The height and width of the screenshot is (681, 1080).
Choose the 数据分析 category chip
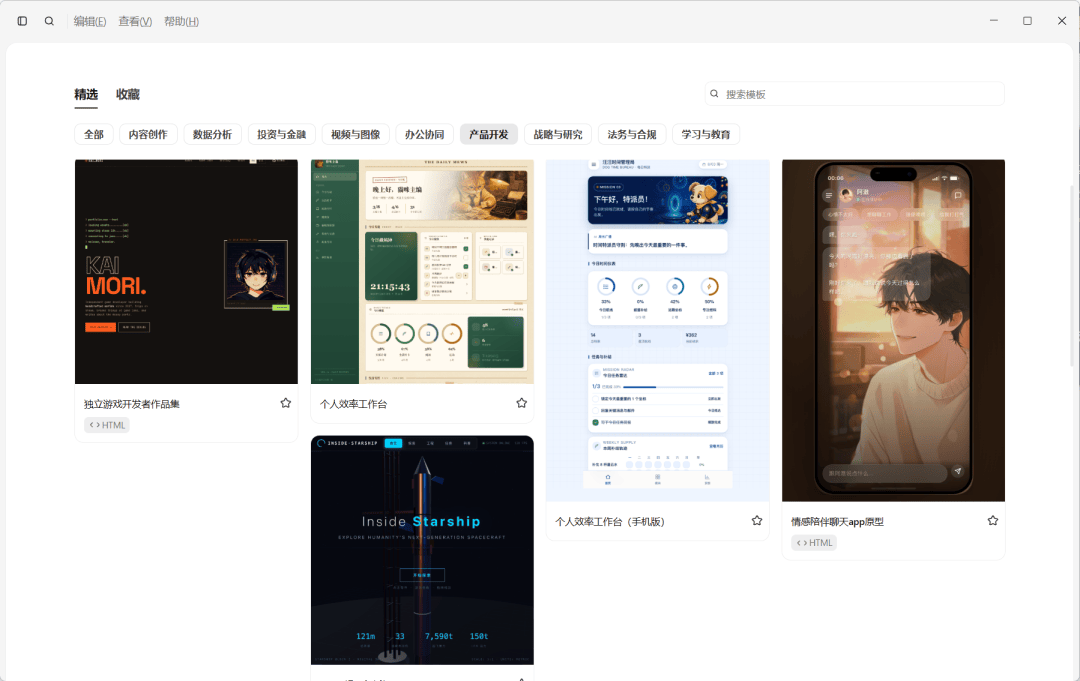point(212,134)
